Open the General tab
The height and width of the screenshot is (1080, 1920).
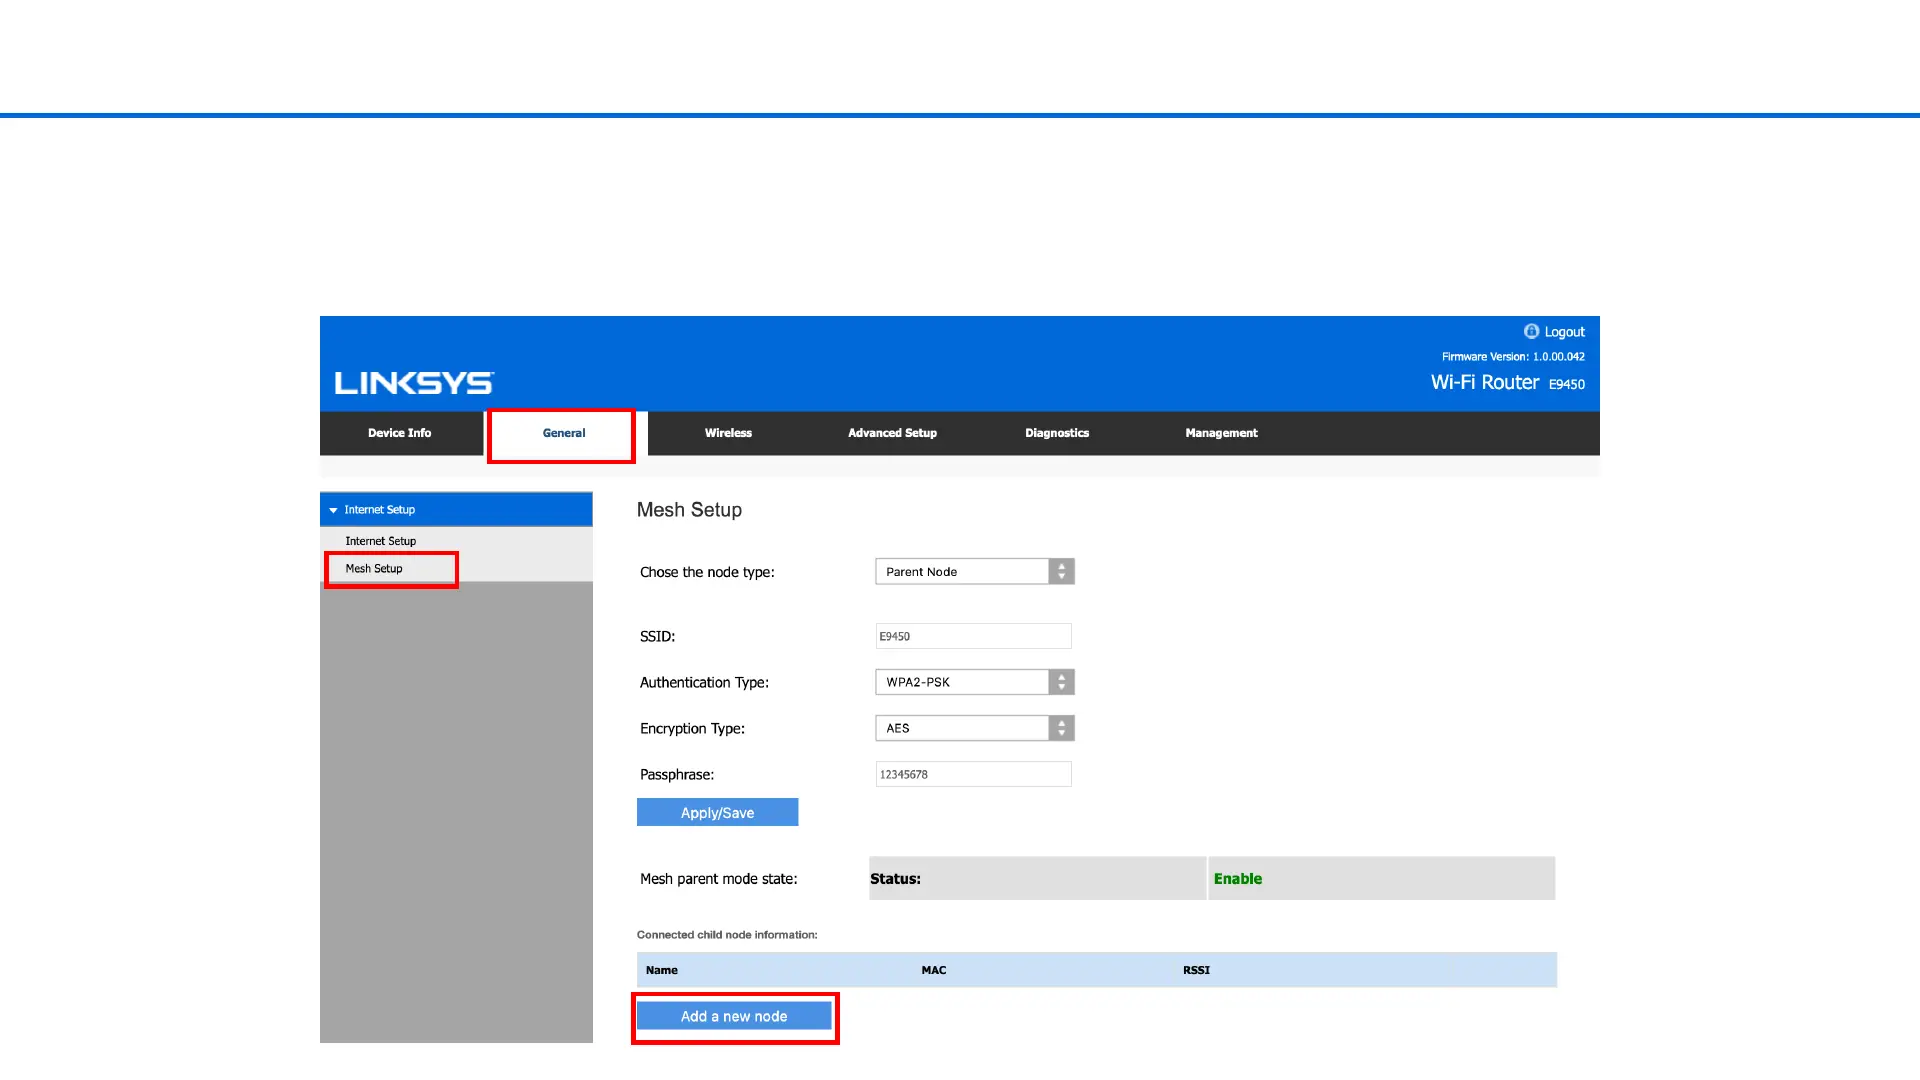pos(563,433)
